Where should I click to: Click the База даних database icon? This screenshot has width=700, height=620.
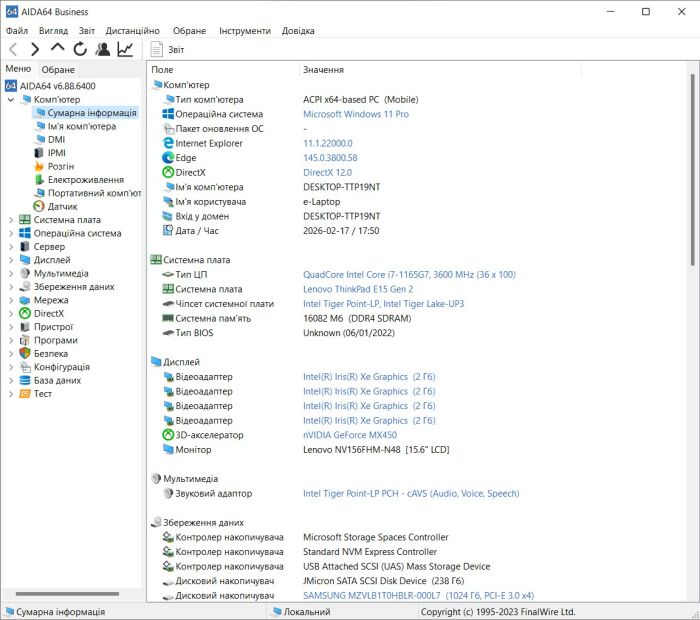click(25, 380)
